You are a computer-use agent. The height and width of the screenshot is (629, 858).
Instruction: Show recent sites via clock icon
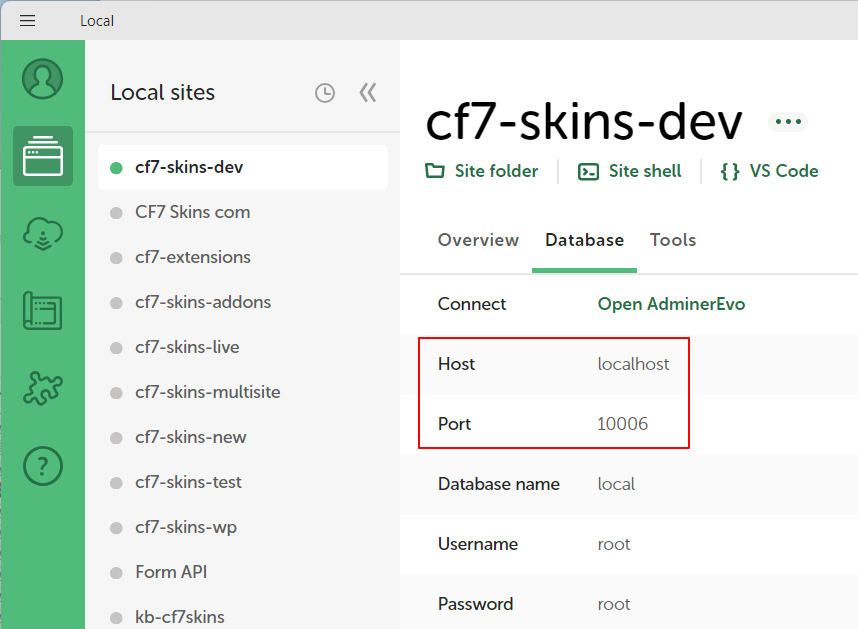(x=325, y=93)
